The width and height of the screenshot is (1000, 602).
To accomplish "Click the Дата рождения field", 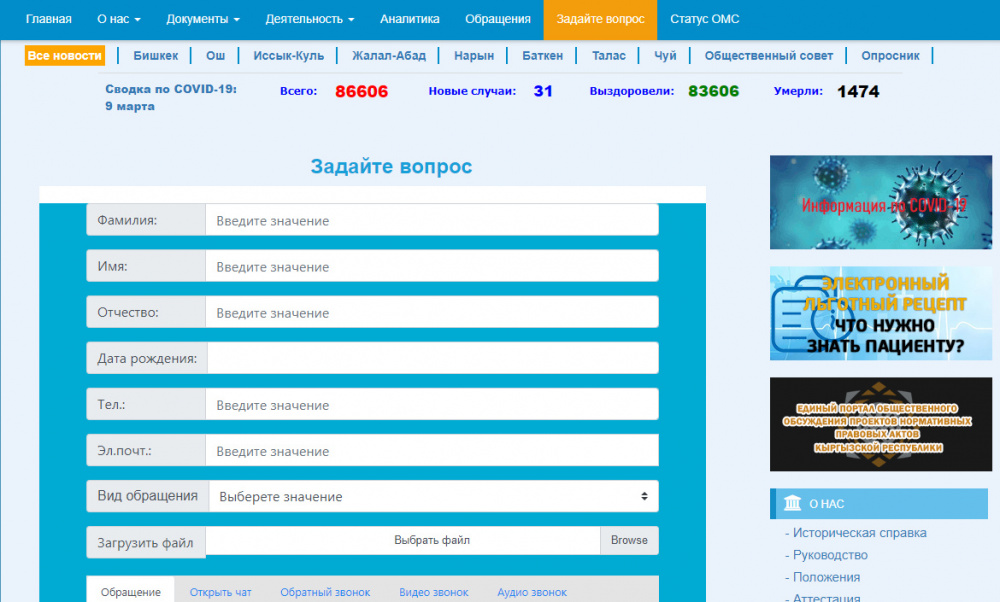I will pos(431,358).
